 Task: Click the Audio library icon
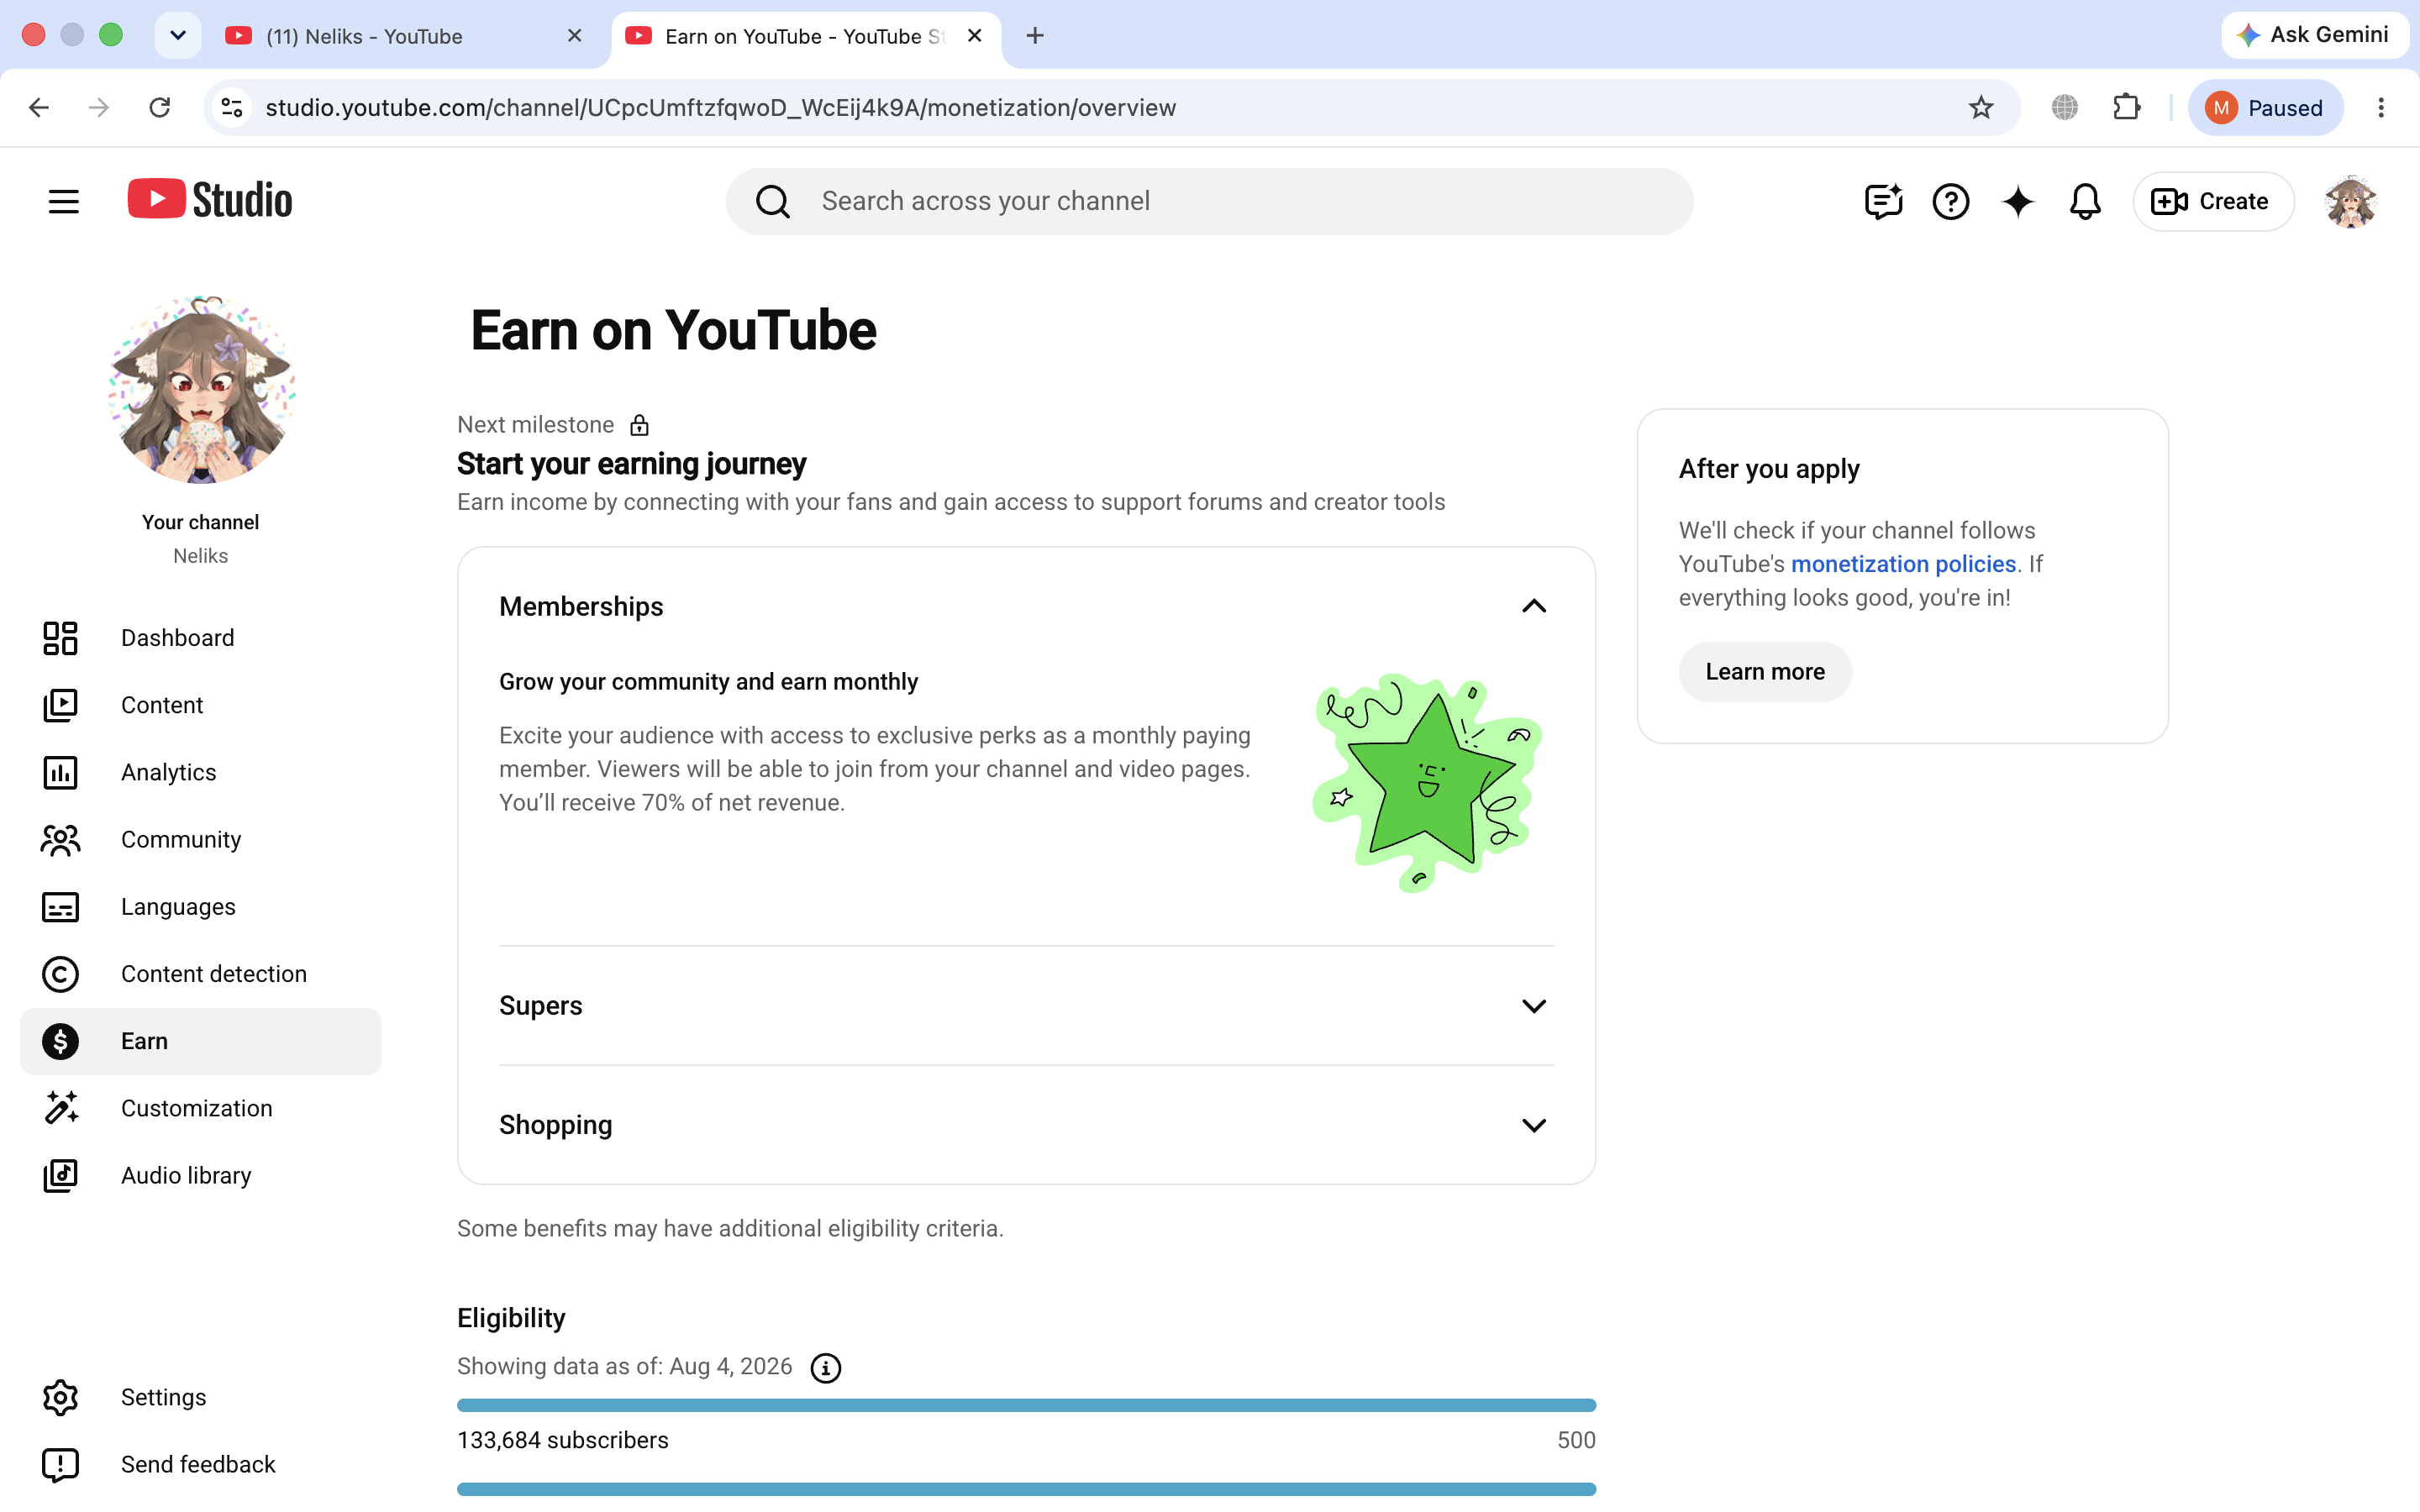60,1175
